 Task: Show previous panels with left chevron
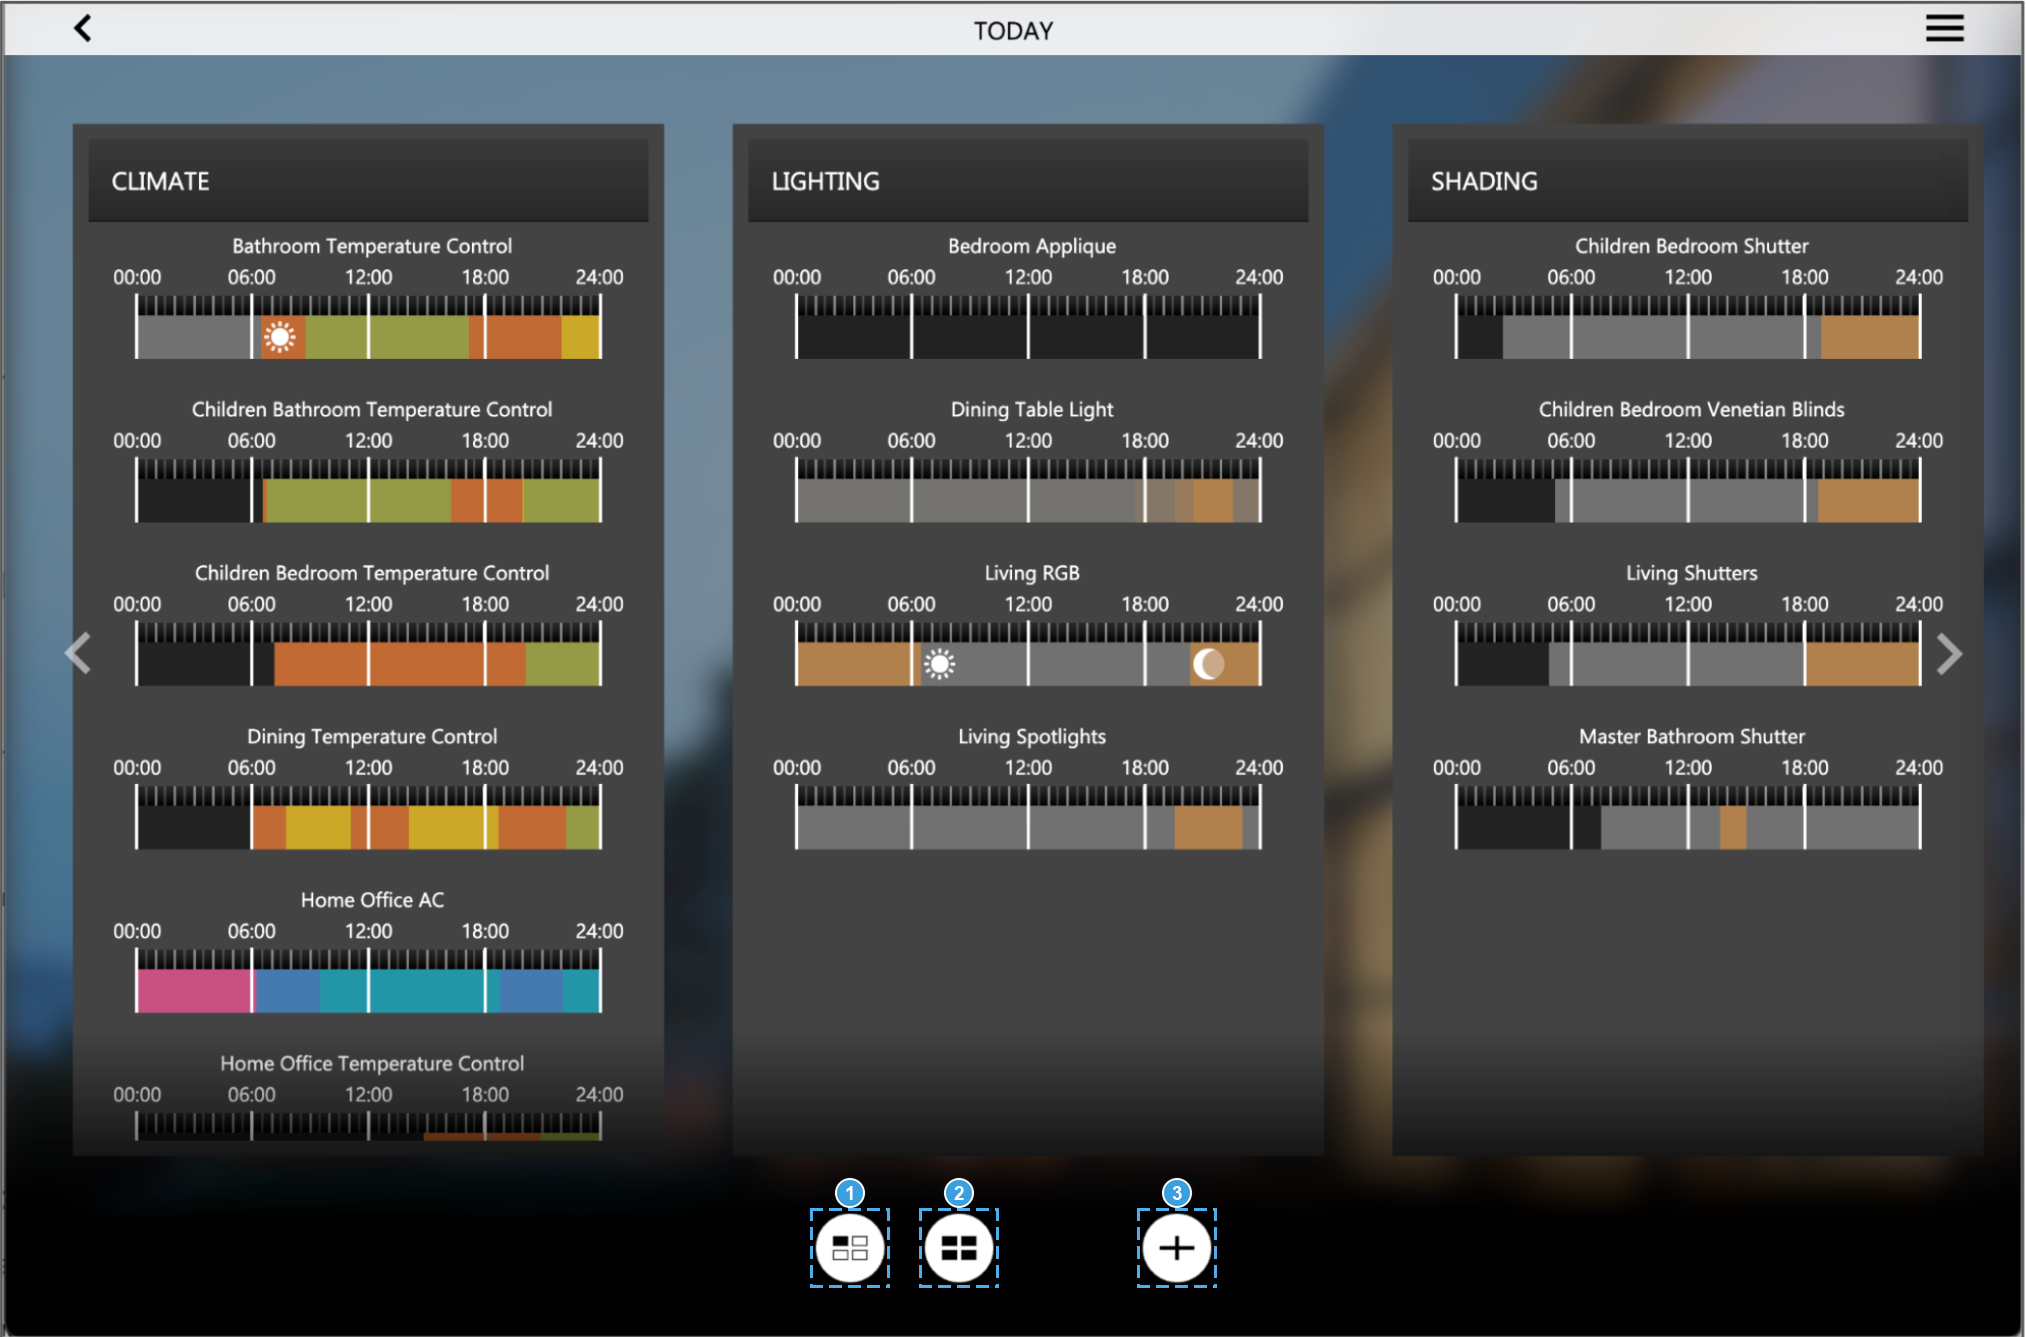coord(78,654)
